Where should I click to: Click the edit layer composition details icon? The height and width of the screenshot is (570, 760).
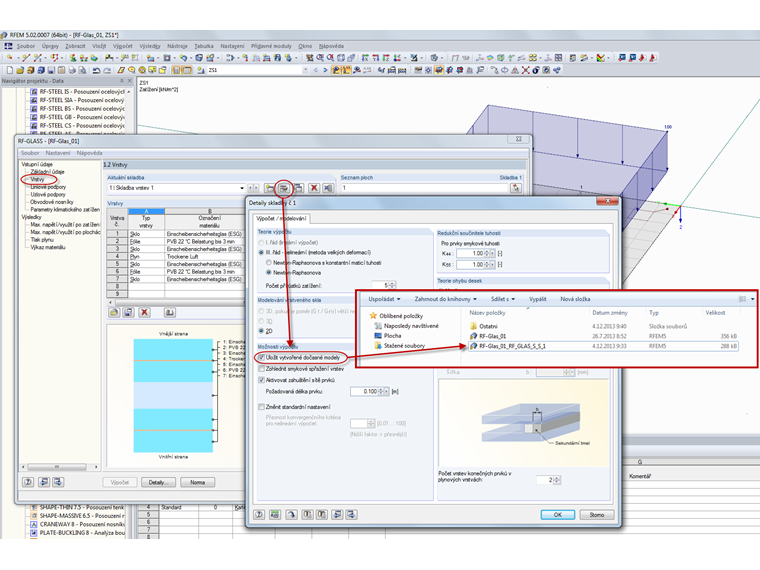pyautogui.click(x=284, y=188)
